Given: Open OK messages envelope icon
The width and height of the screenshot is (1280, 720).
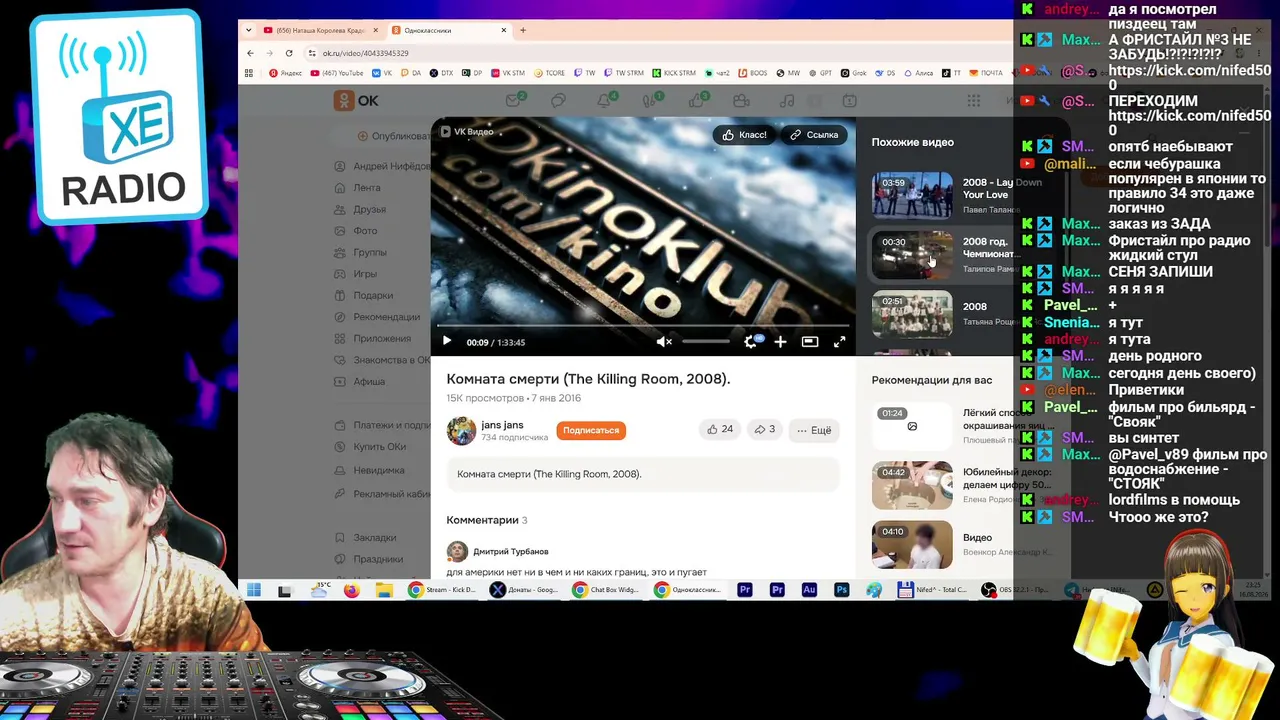Looking at the screenshot, I should click(x=514, y=100).
